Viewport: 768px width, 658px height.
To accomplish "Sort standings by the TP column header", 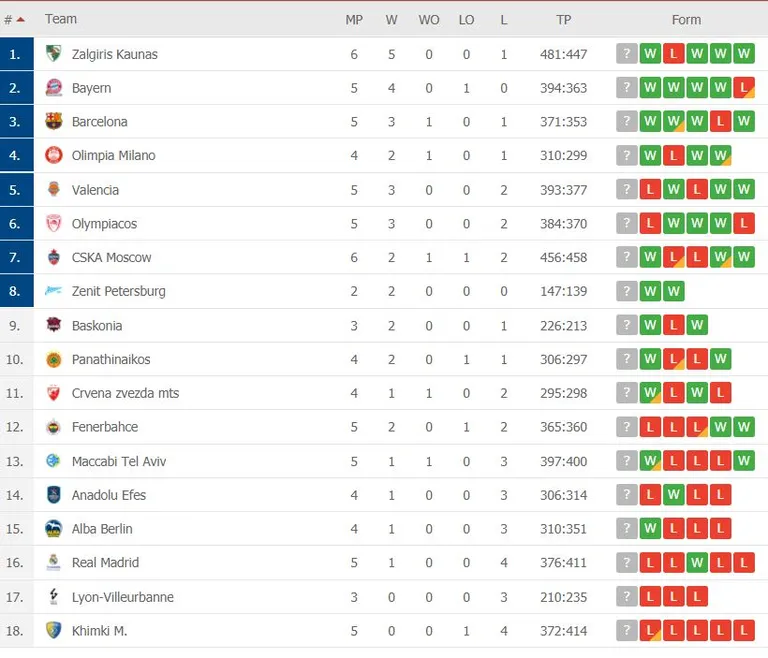I will point(563,20).
